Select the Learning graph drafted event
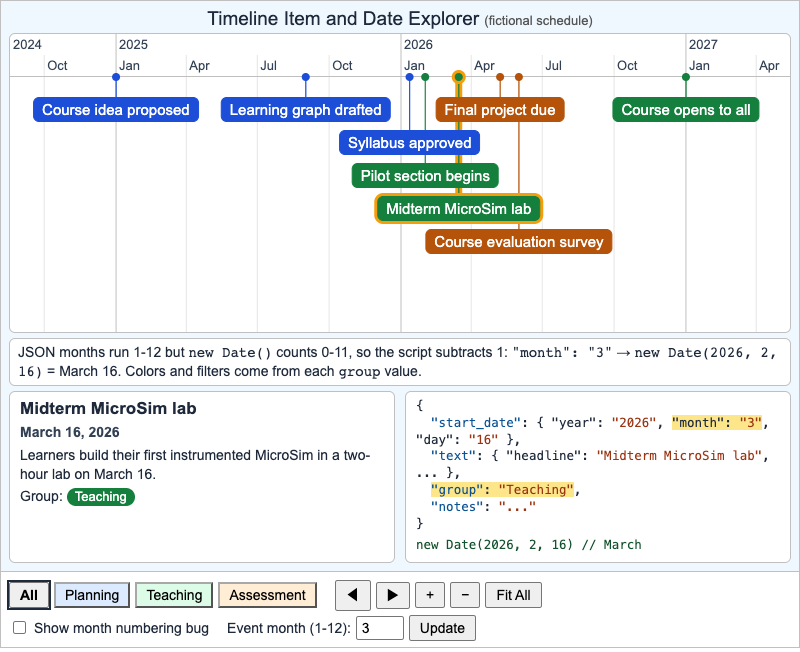The image size is (800, 652). [306, 110]
